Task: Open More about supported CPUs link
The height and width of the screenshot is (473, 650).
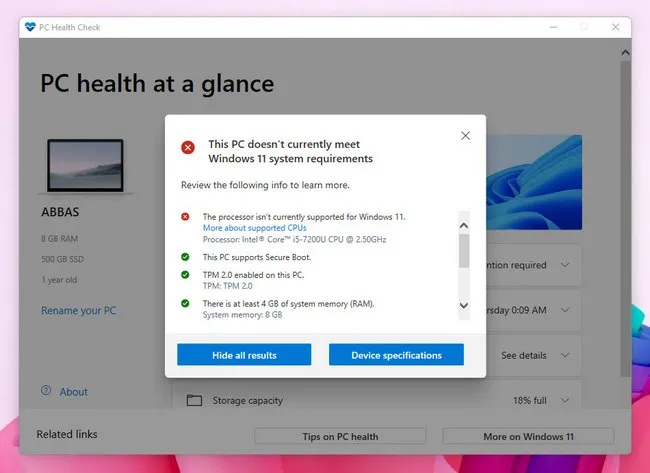Action: point(254,228)
